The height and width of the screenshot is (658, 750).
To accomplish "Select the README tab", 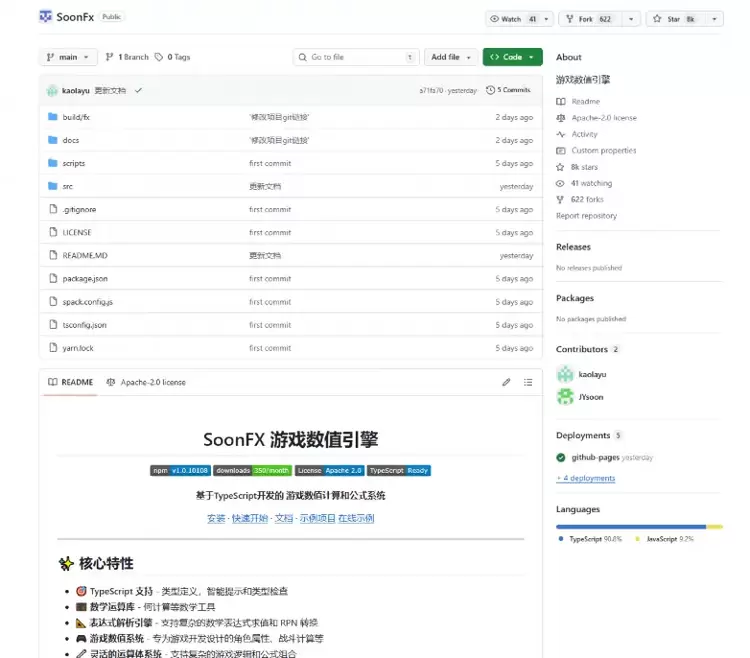I will [x=70, y=382].
